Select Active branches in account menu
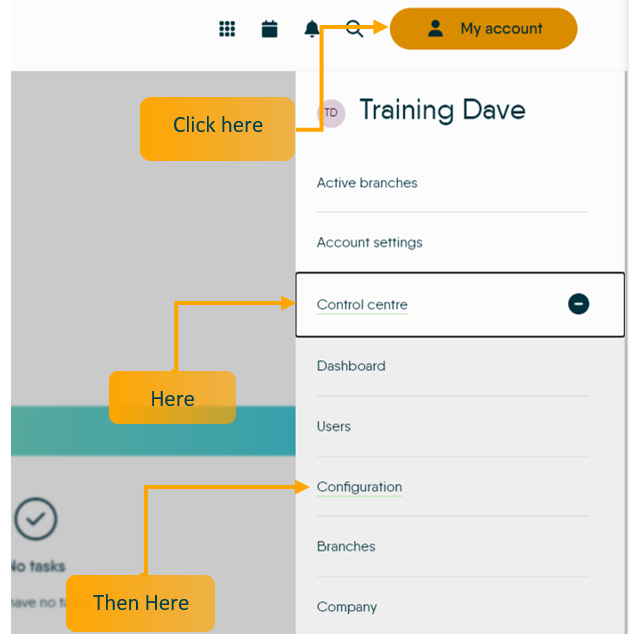The image size is (629, 634). pyautogui.click(x=367, y=183)
